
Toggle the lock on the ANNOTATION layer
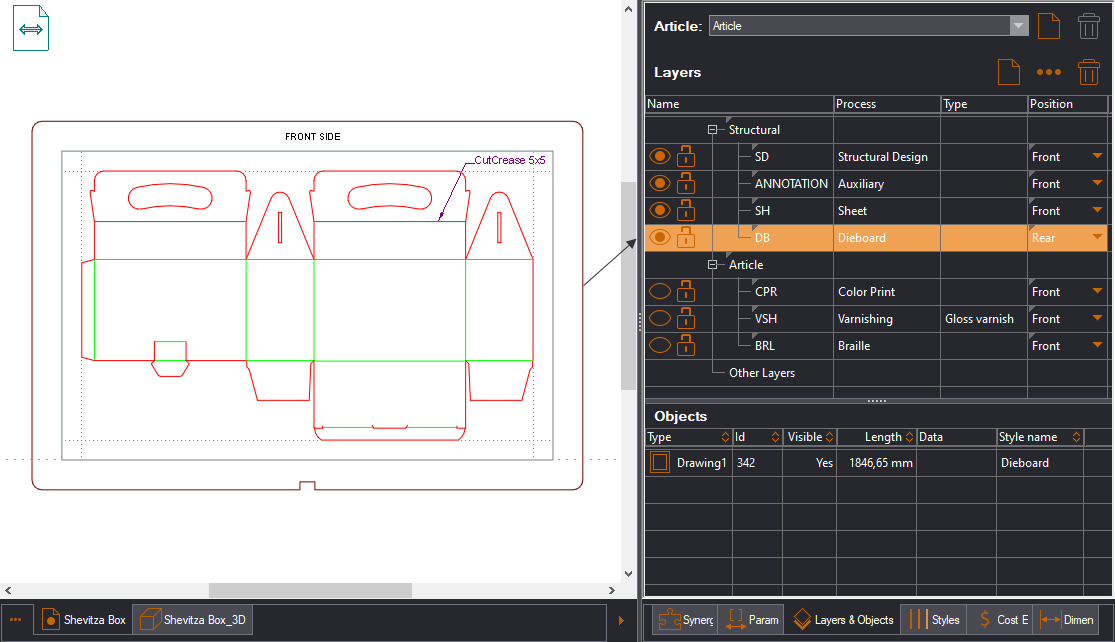coord(686,183)
